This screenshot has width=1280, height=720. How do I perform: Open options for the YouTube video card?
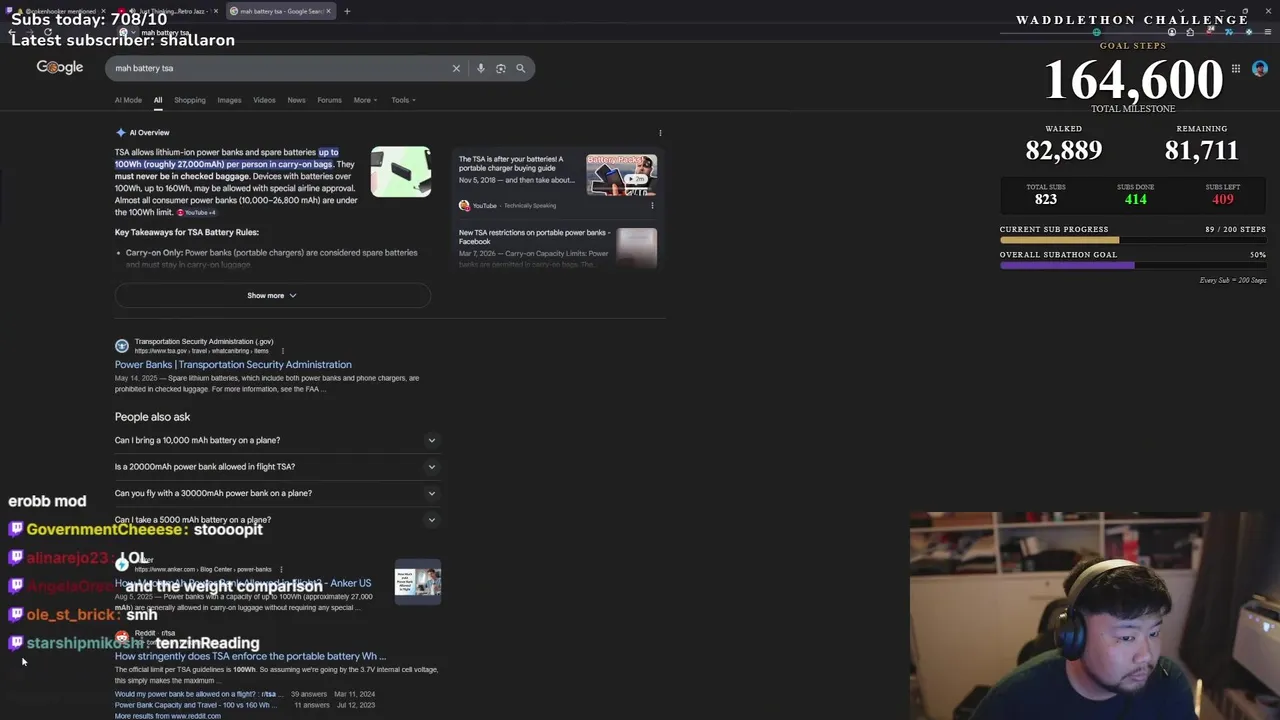652,206
